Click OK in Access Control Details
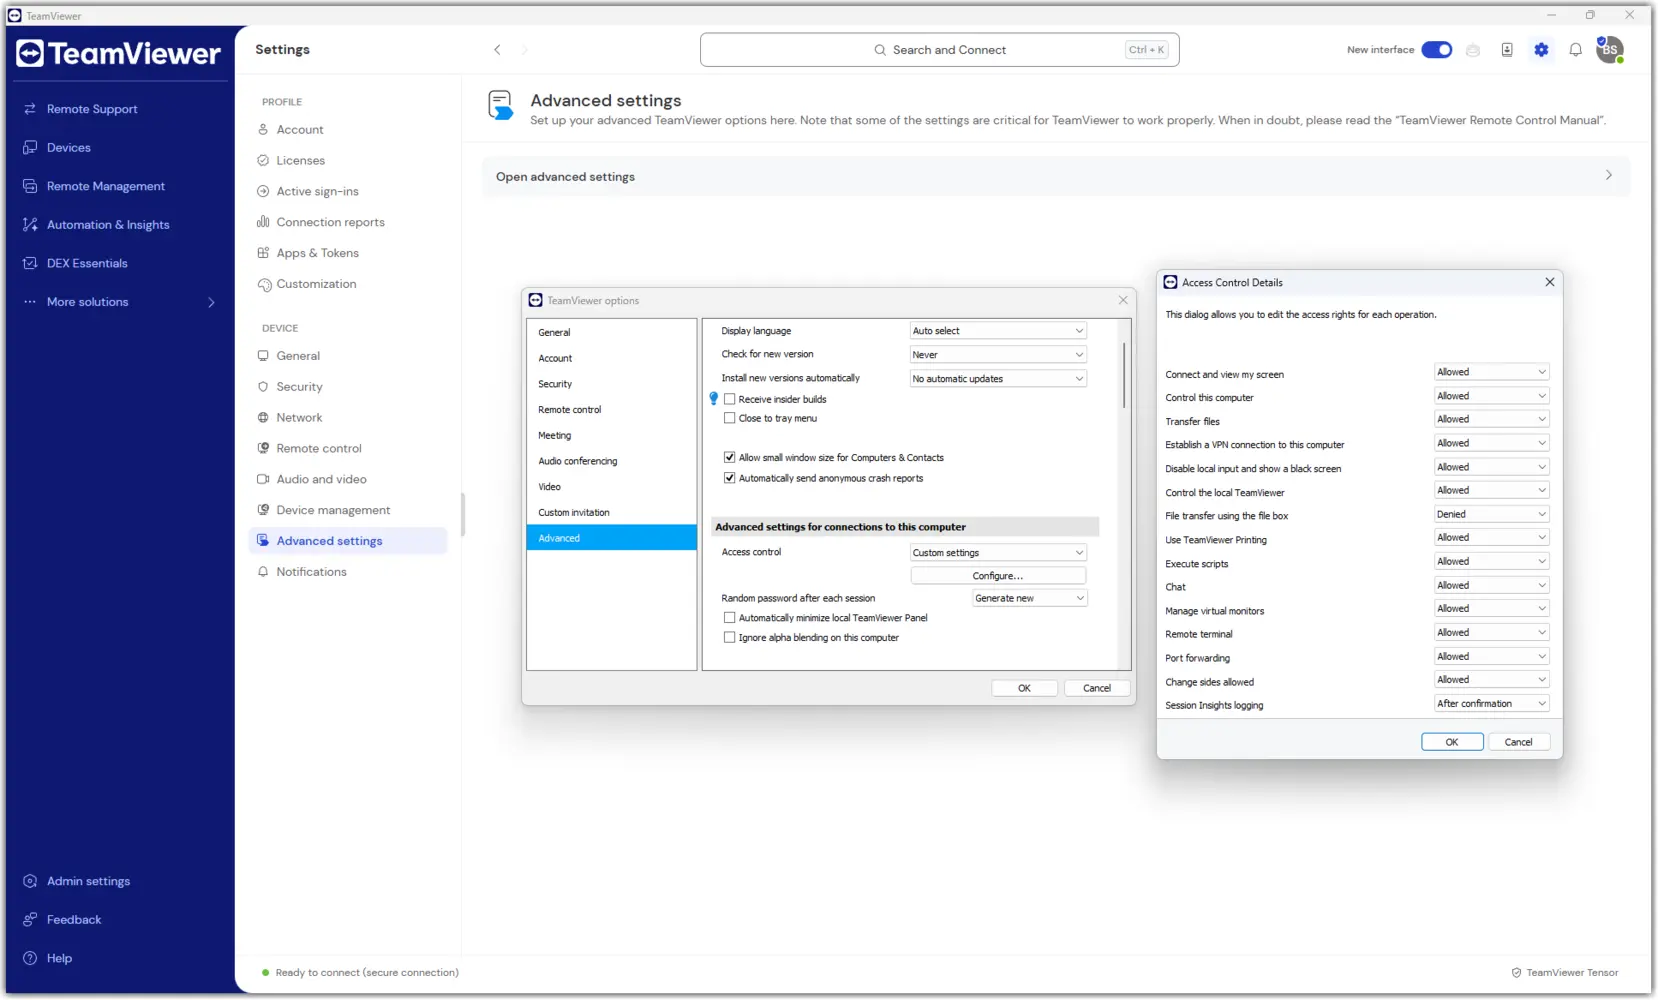The width and height of the screenshot is (1658, 1000). [x=1452, y=742]
